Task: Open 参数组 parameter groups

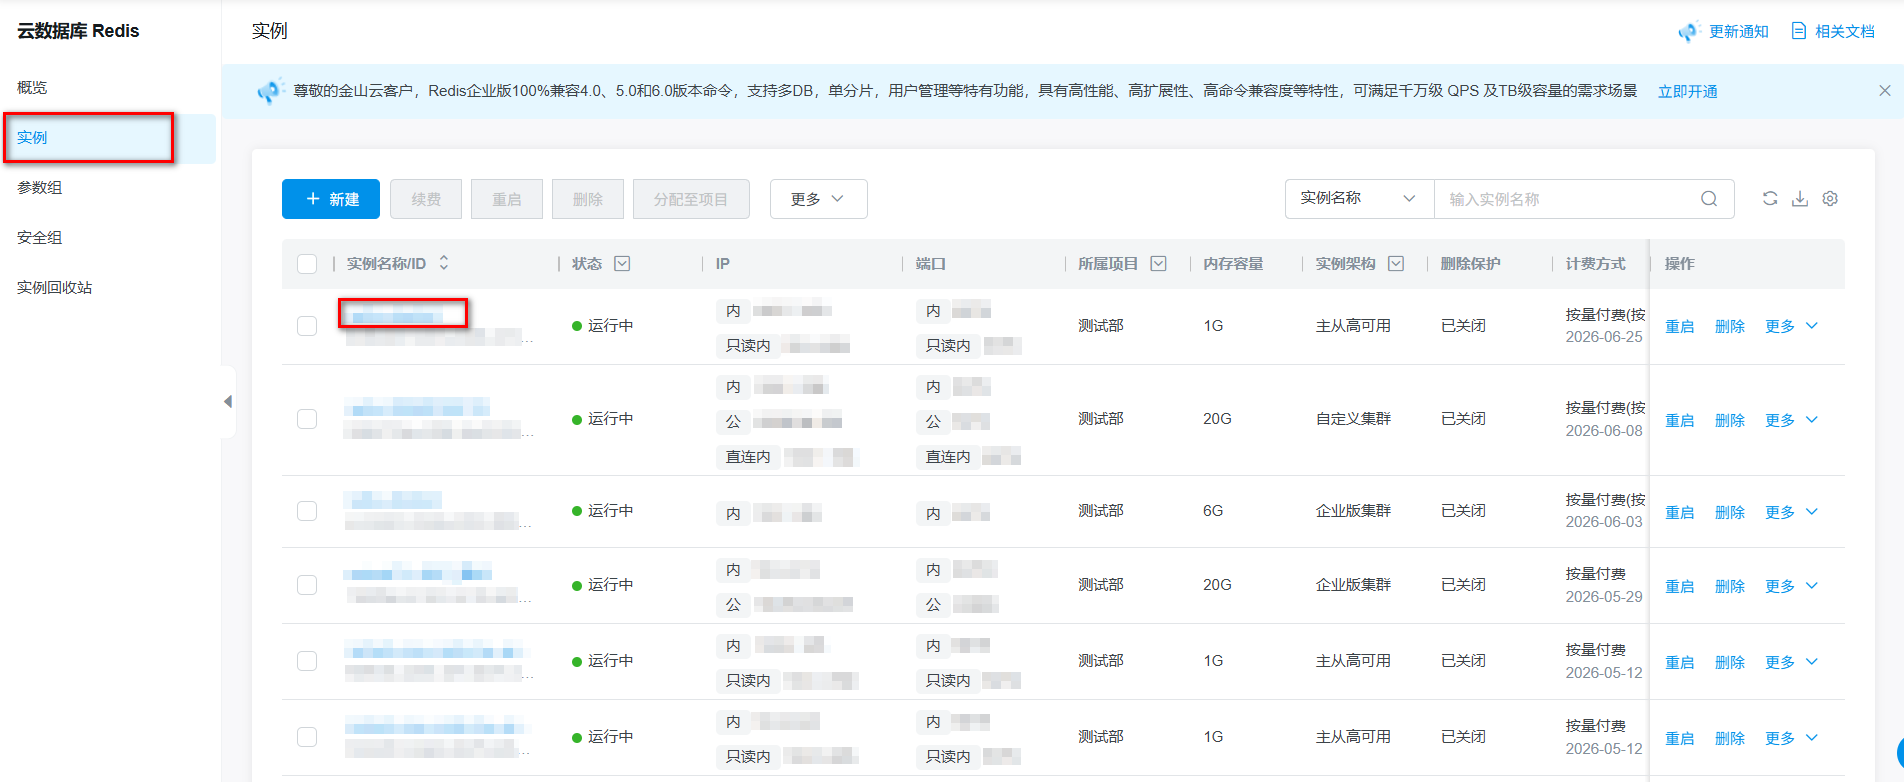Action: point(40,187)
